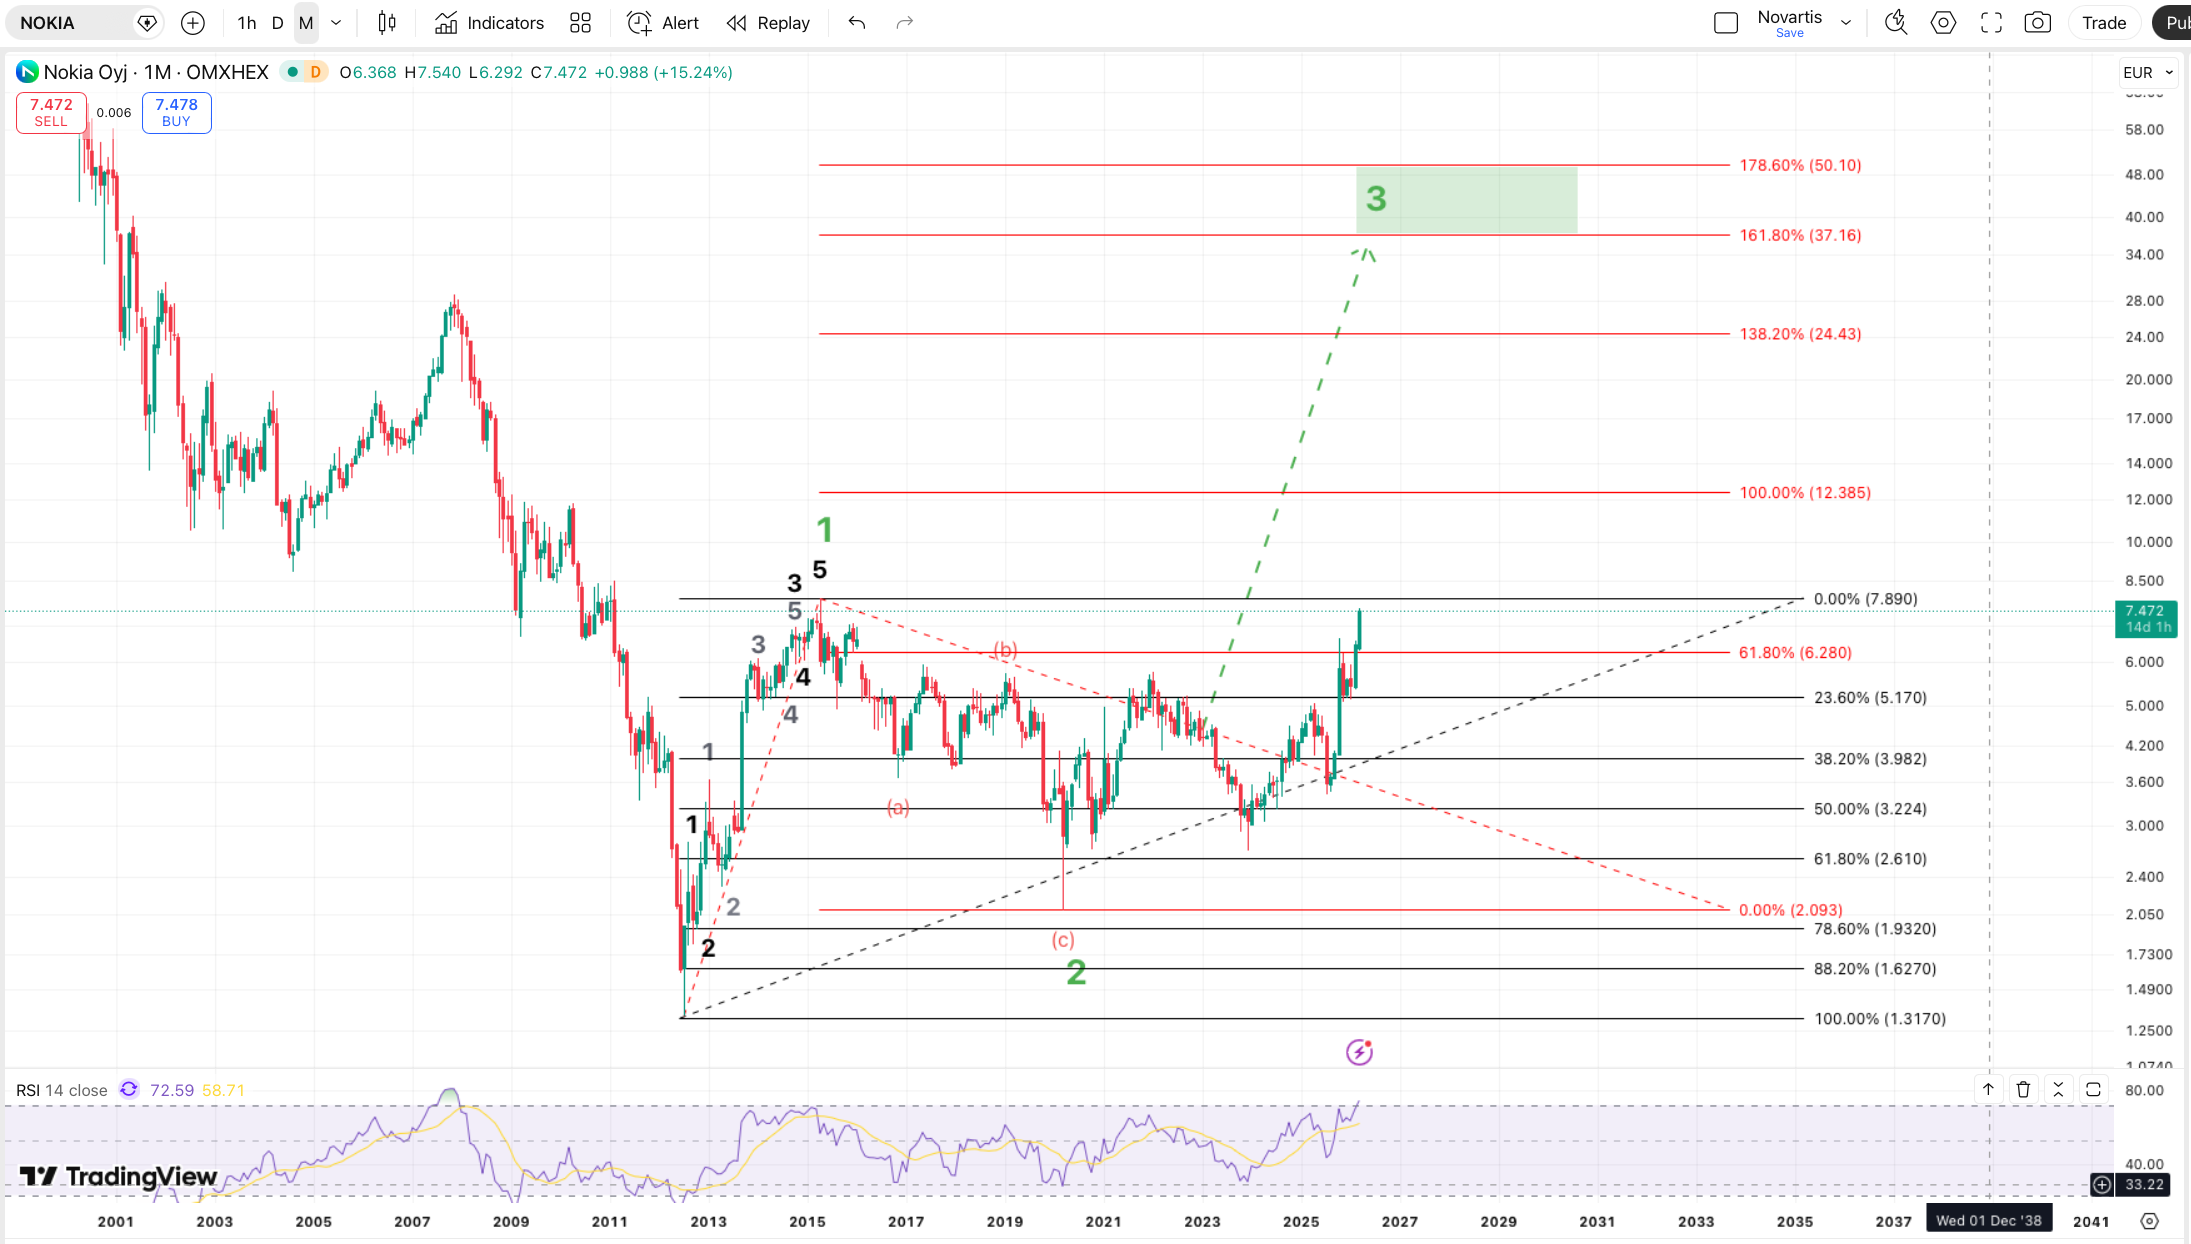Viewport: 2191px width, 1244px height.
Task: Switch to the 1h timeframe
Action: coord(247,23)
